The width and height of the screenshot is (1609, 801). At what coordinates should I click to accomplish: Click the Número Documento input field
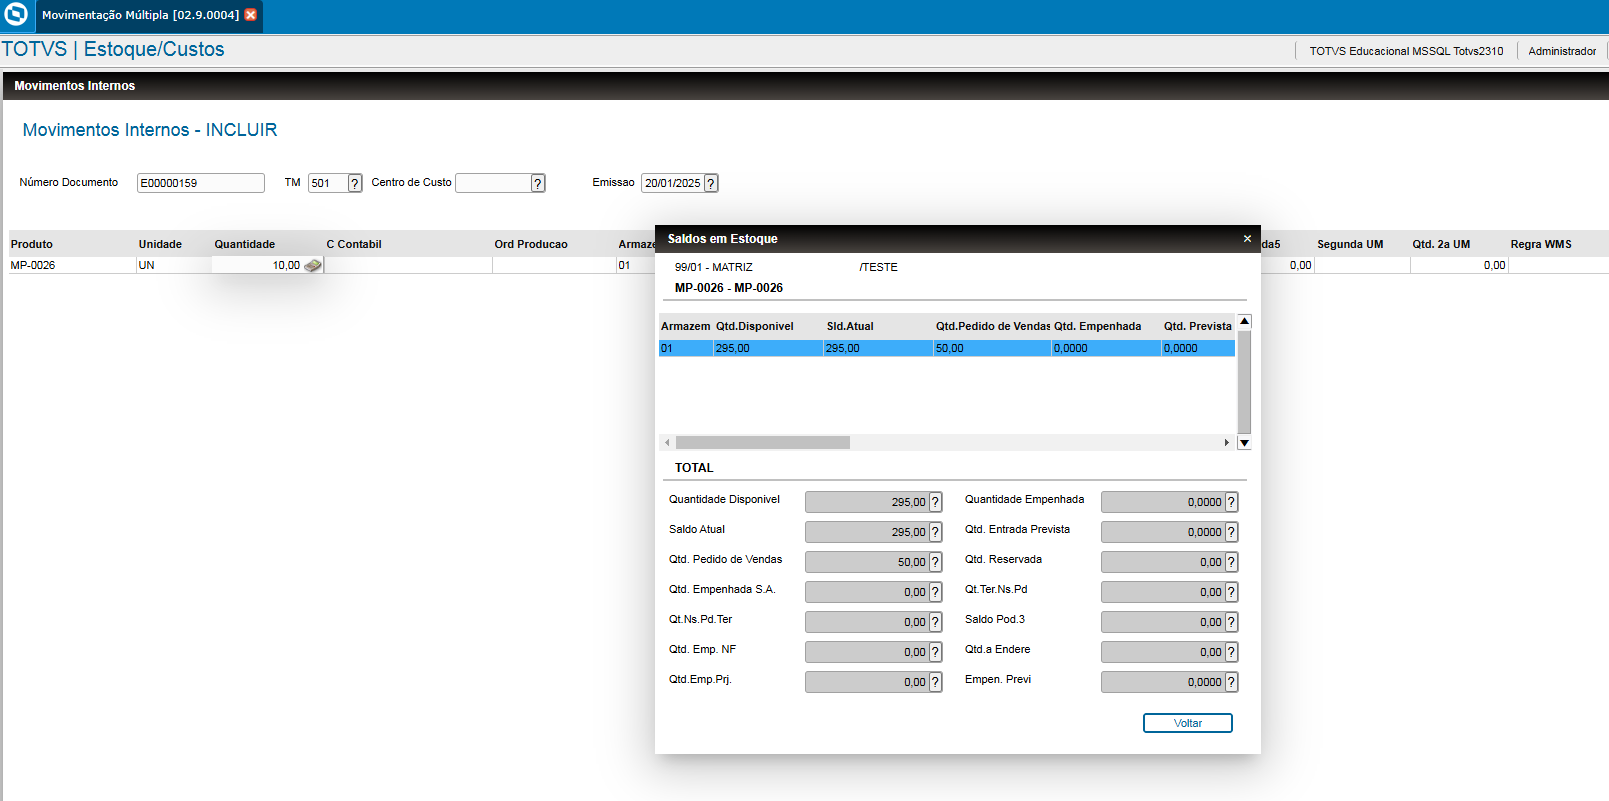click(201, 183)
